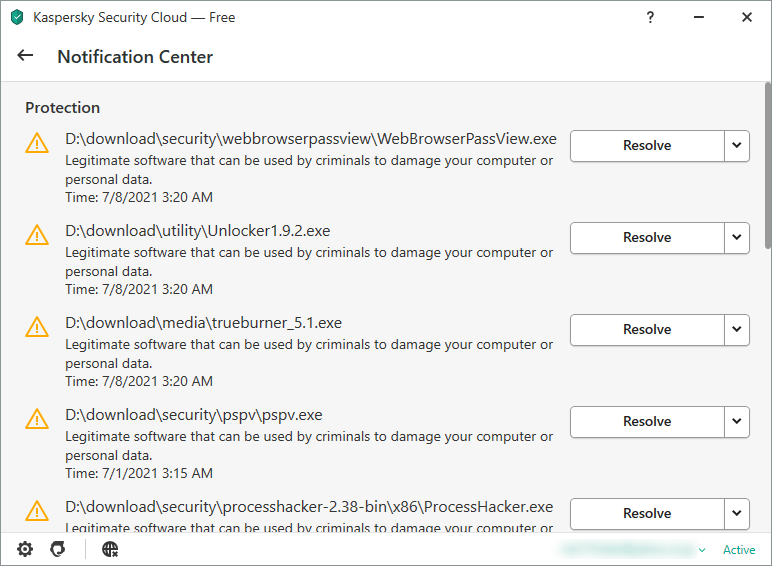The image size is (772, 566).
Task: Select the ProcessHacker.exe file path
Action: tap(309, 507)
